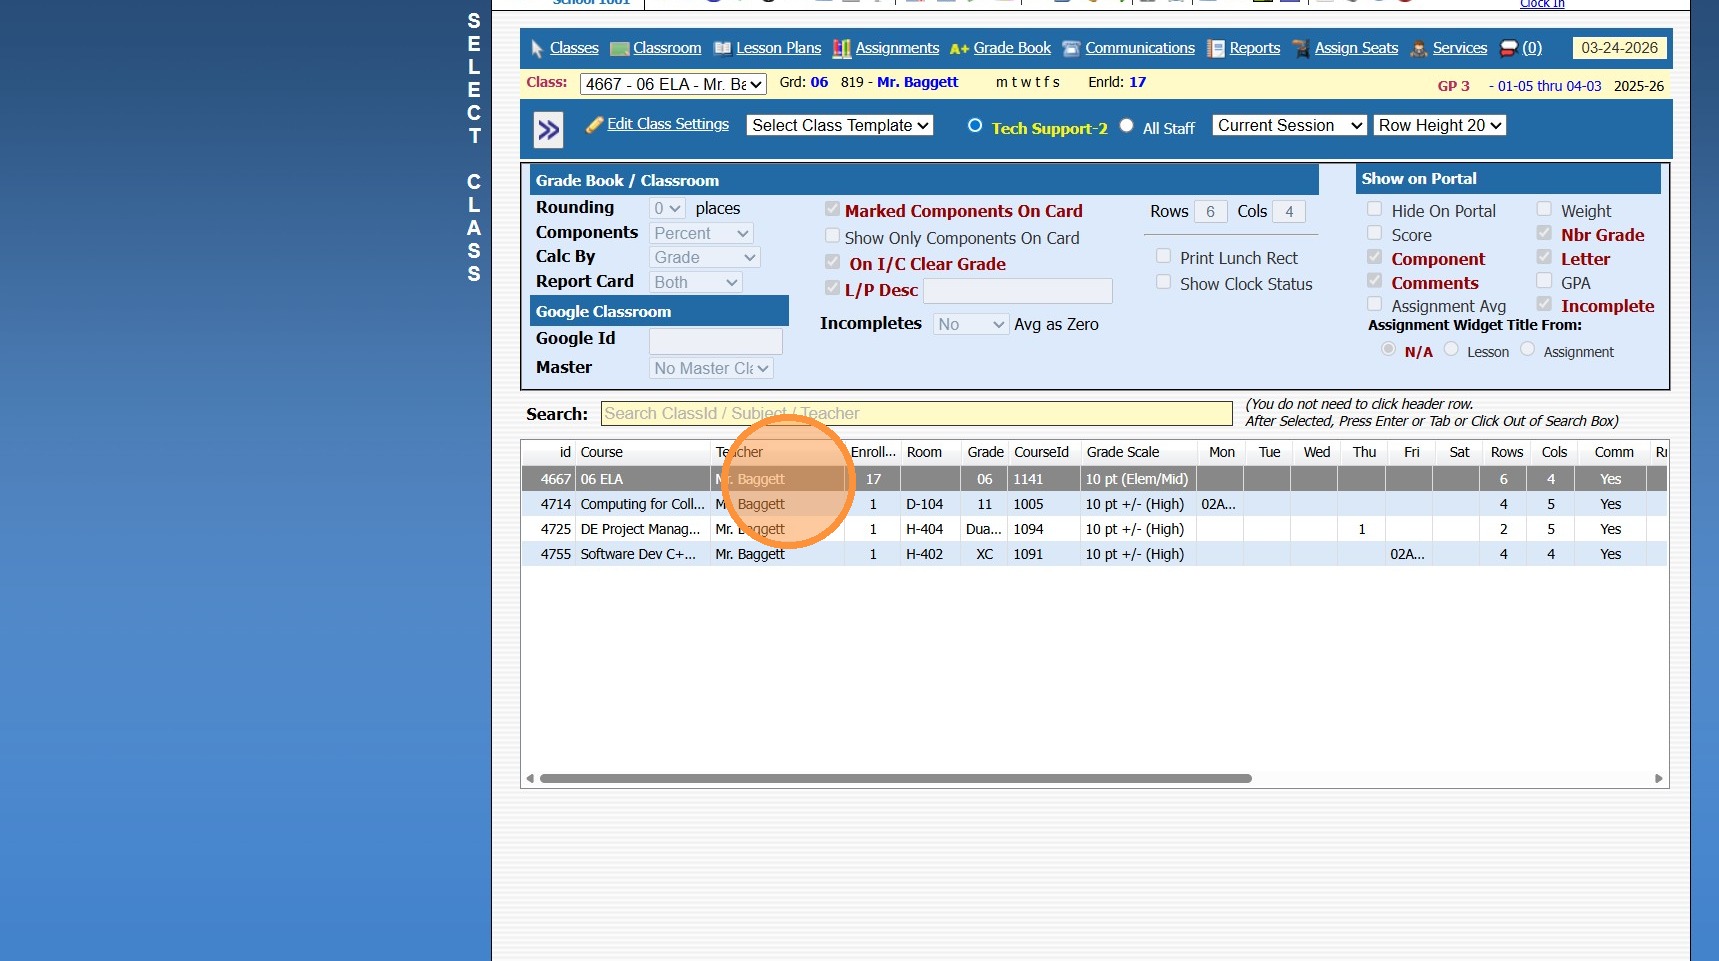Screen dimensions: 1719x961
Task: Click the Assignments books icon
Action: click(x=842, y=49)
